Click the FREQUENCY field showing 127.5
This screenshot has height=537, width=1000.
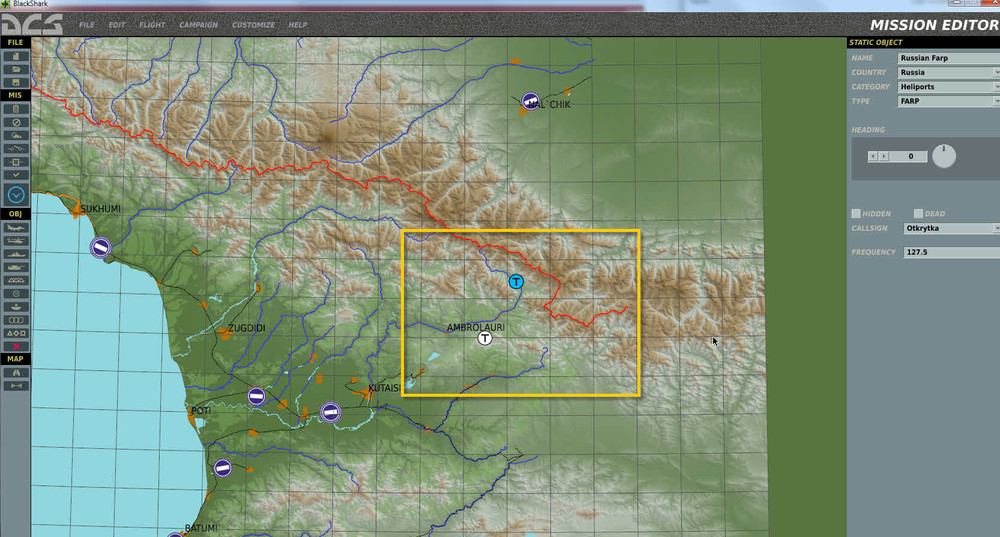click(x=952, y=252)
